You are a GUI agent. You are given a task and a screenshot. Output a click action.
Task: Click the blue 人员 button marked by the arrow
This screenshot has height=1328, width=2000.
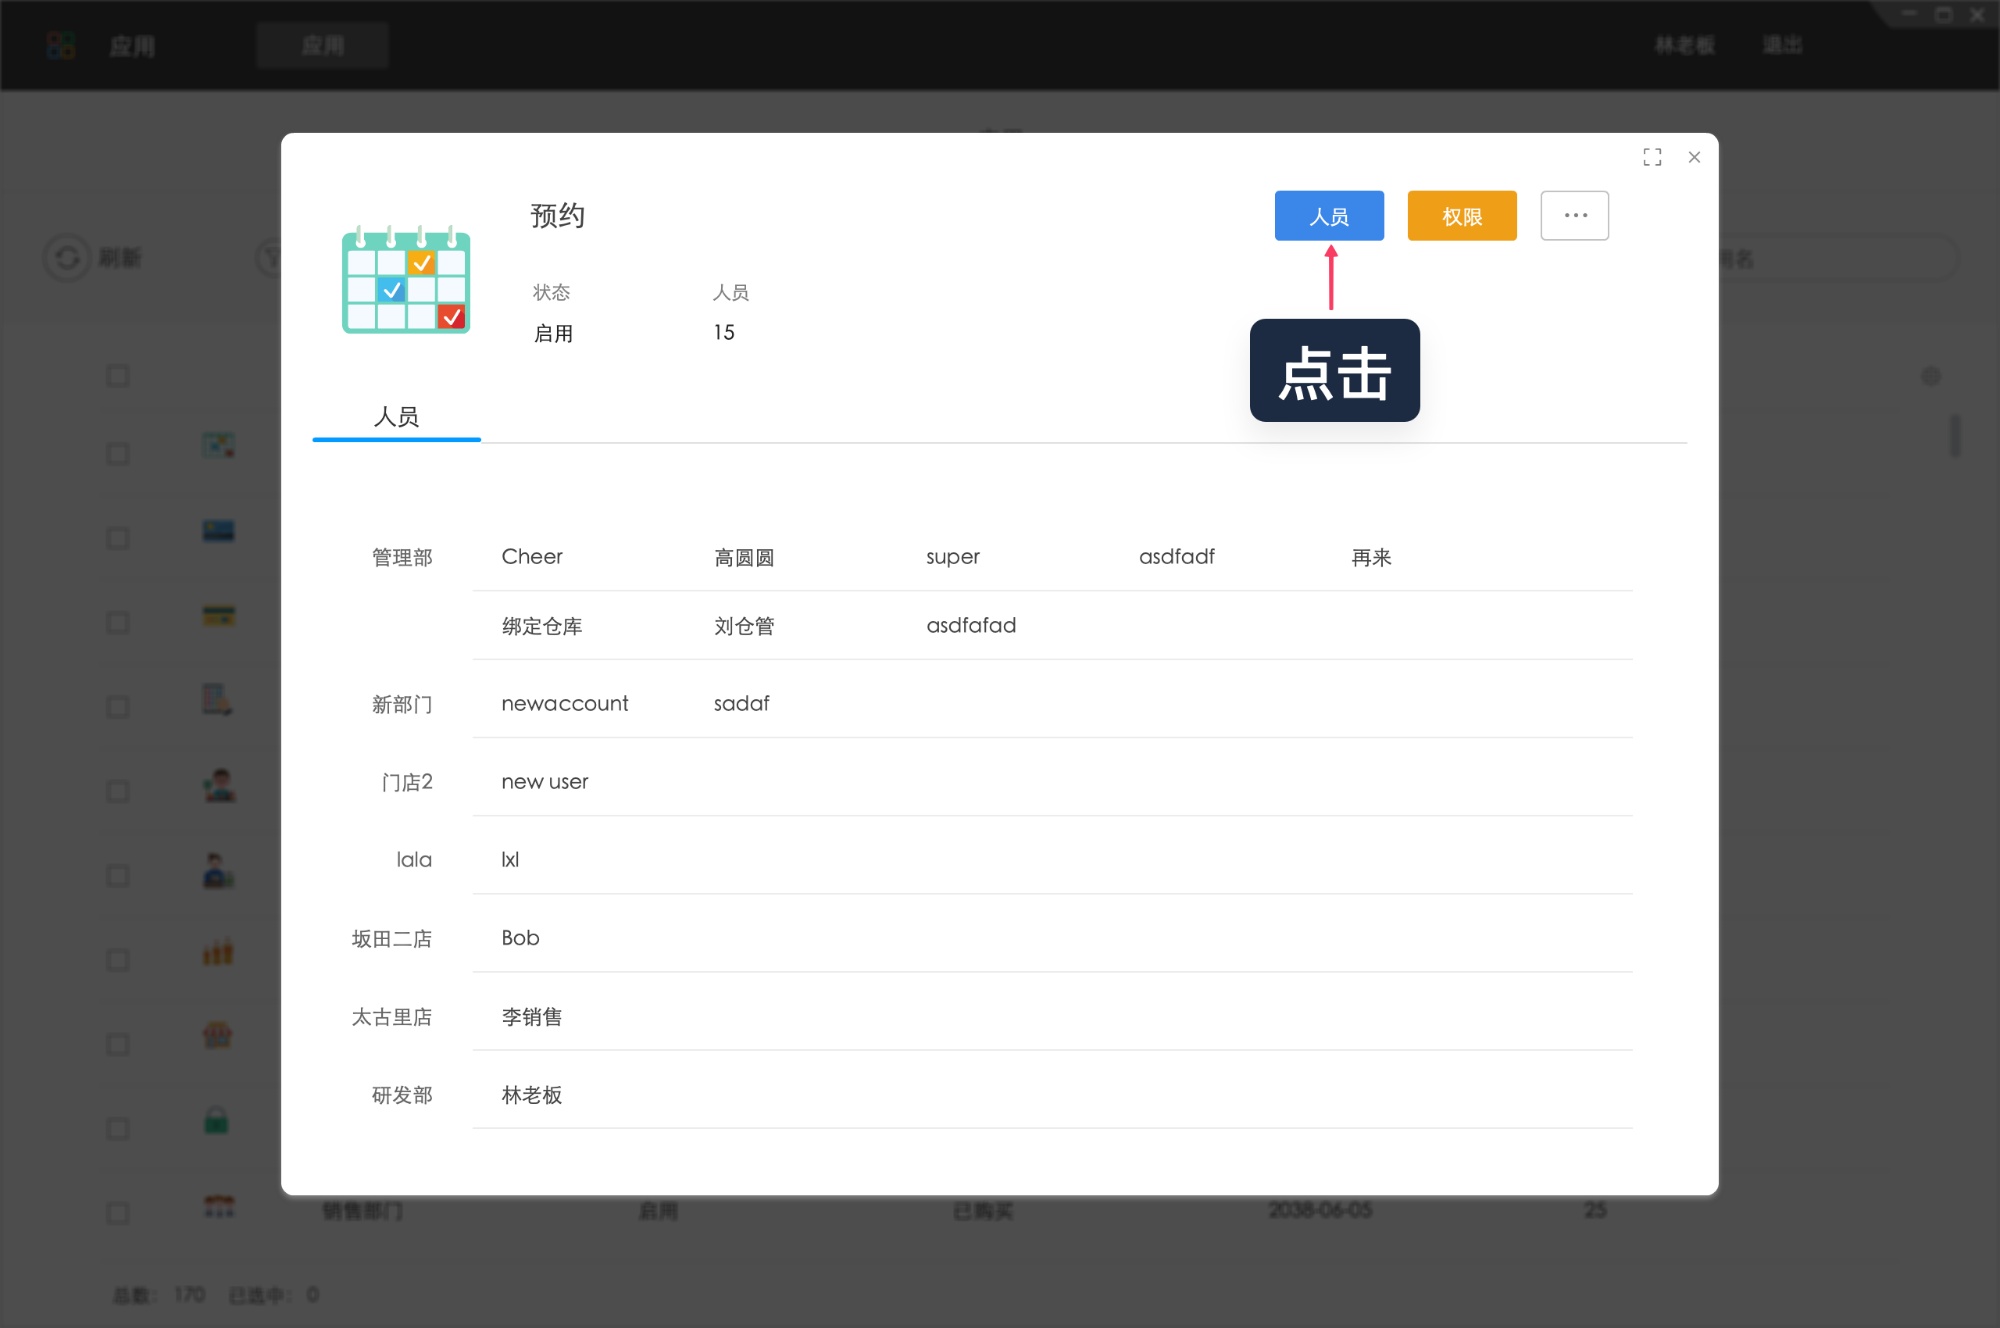click(1329, 215)
